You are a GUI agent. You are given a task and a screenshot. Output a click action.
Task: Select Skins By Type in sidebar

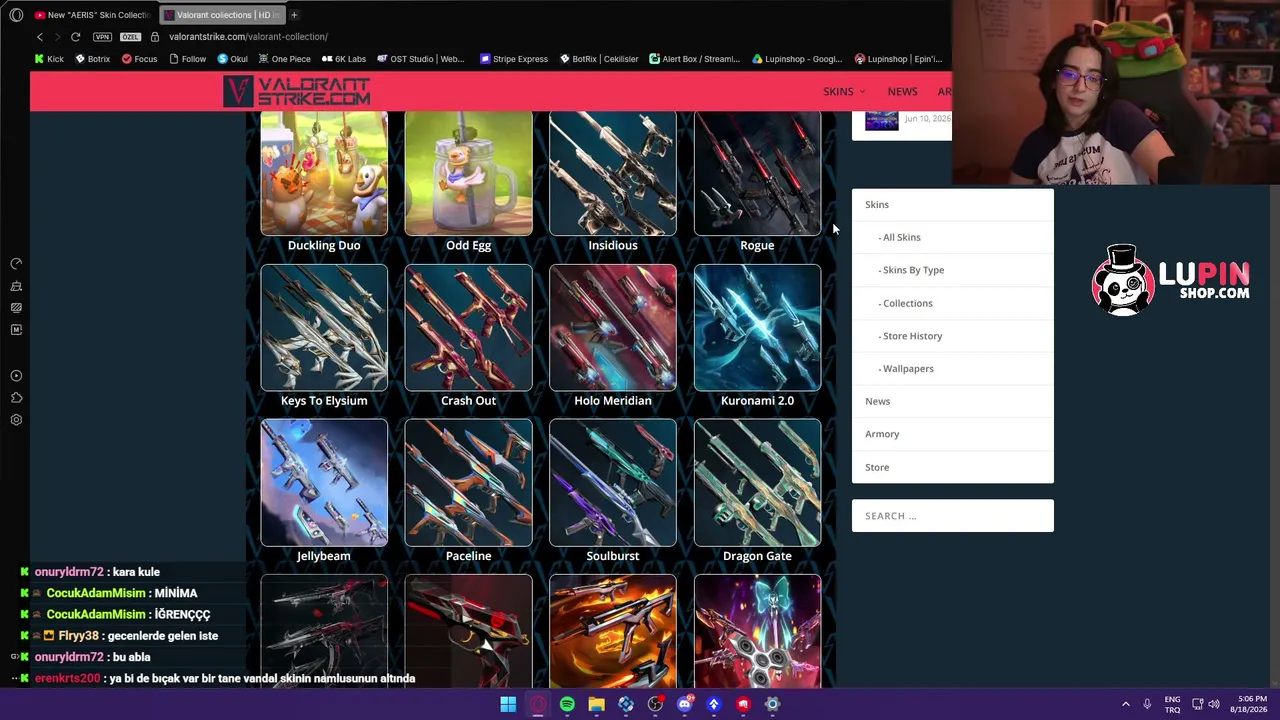[x=911, y=270]
